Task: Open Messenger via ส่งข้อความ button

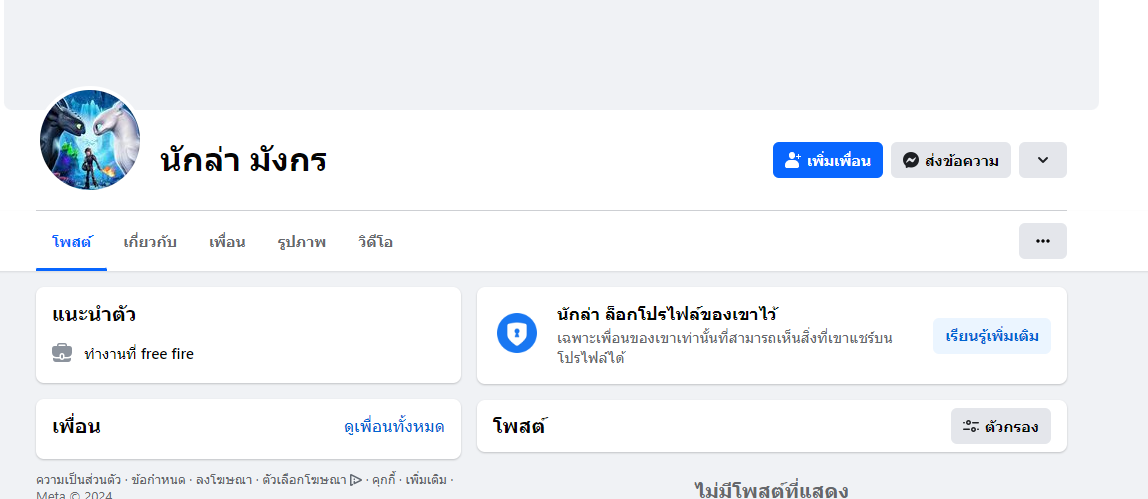Action: [x=950, y=160]
